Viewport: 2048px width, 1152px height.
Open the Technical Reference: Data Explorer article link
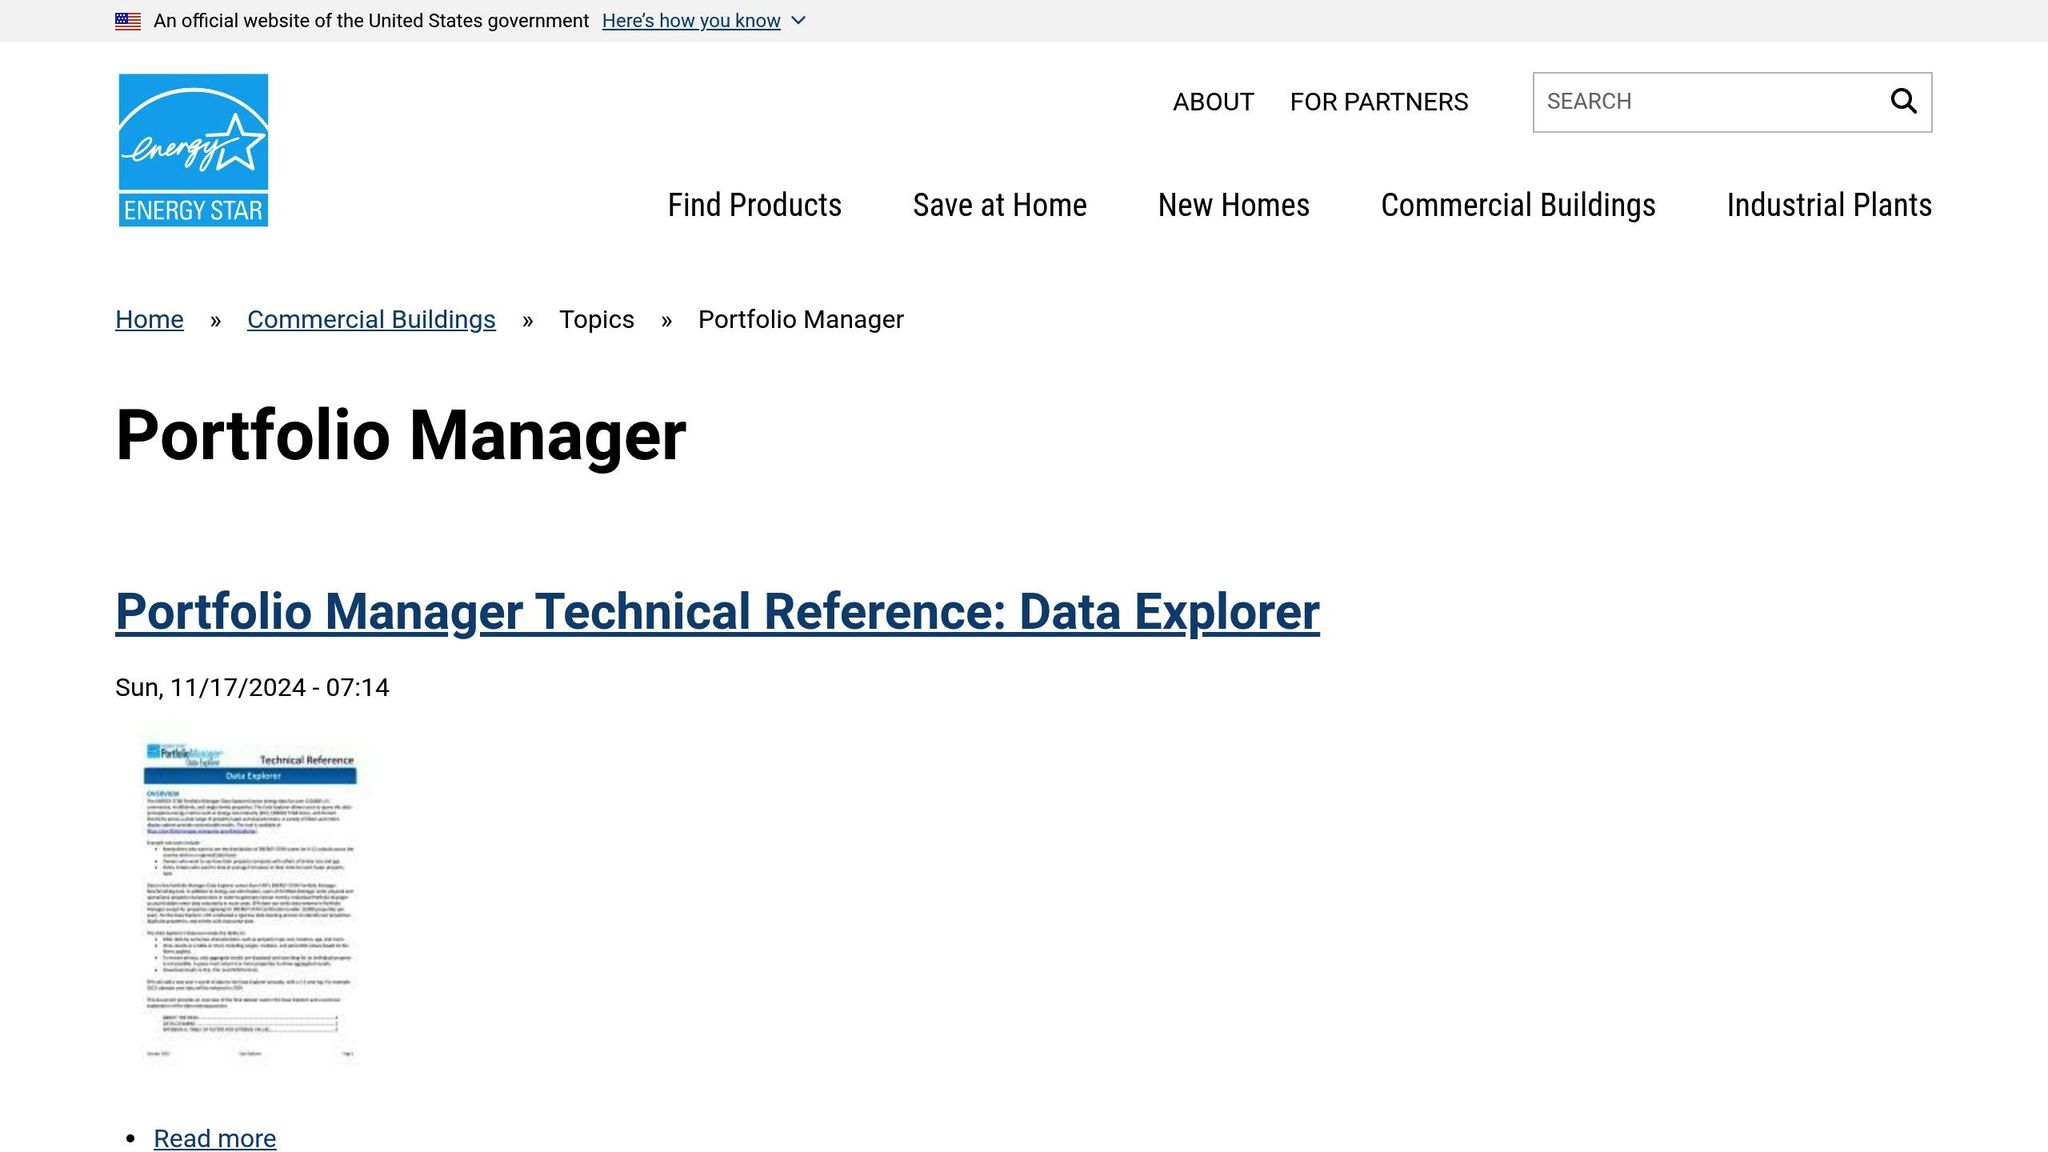(x=717, y=612)
